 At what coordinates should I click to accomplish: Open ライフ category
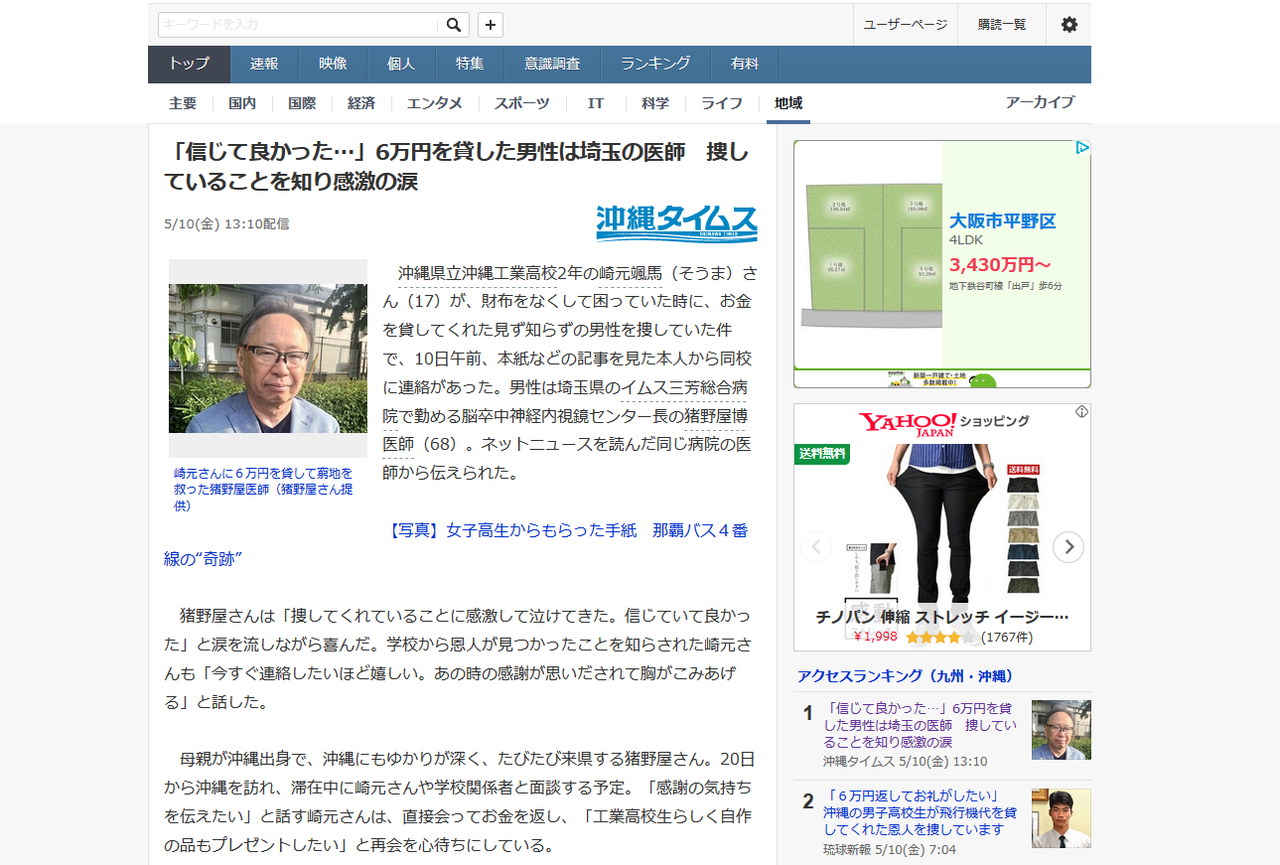coord(722,103)
